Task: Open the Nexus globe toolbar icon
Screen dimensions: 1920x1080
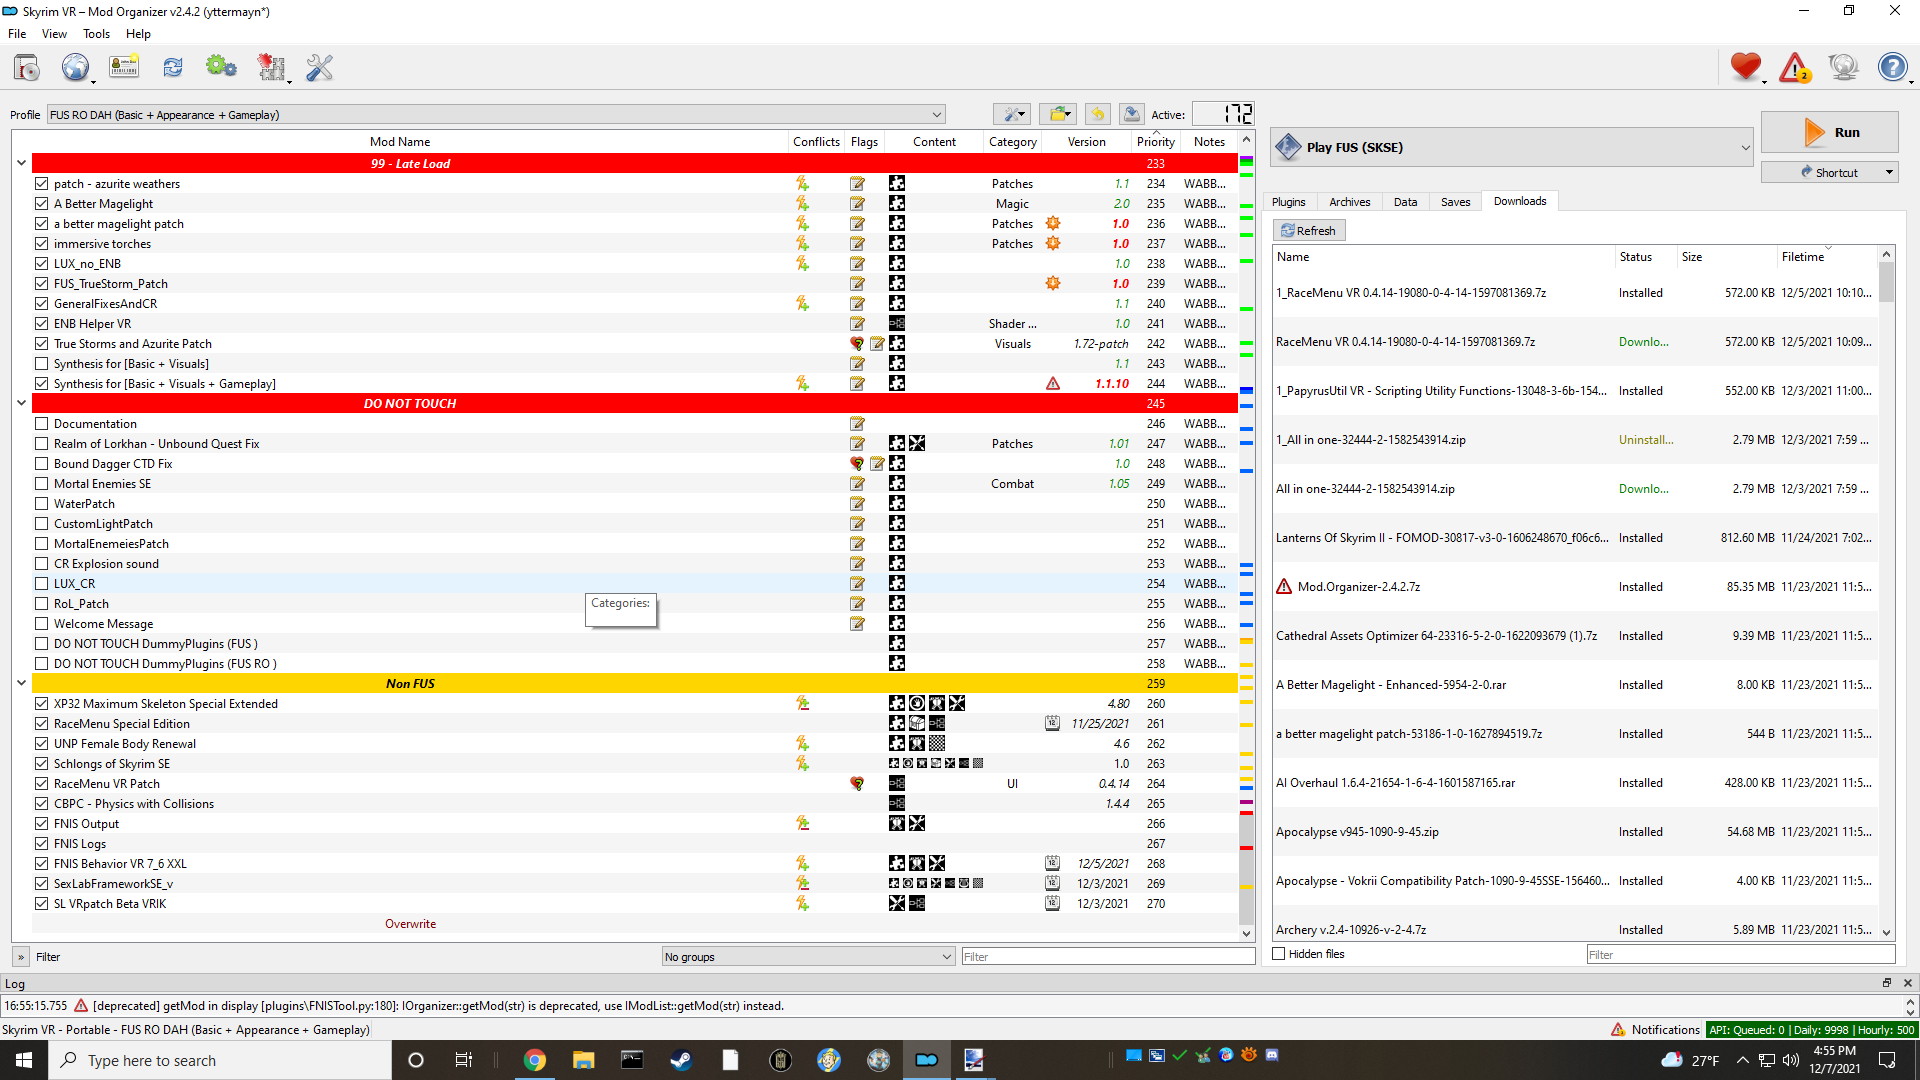Action: 75,68
